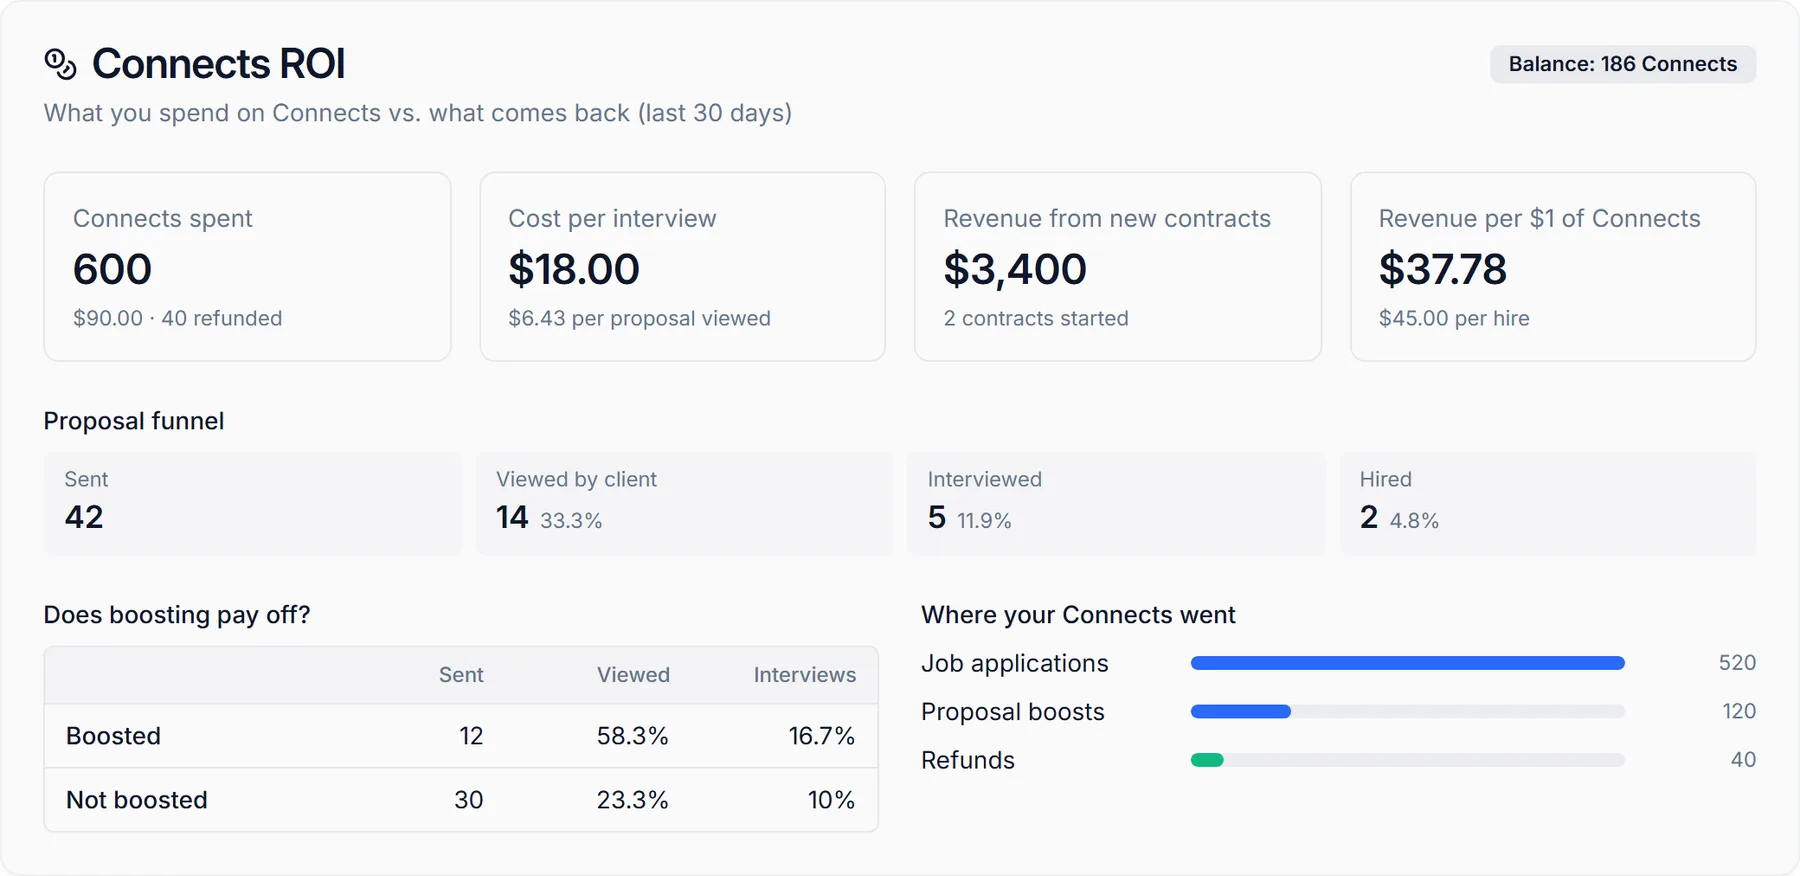
Task: Click the 2 contracts started text
Action: coord(1036,318)
